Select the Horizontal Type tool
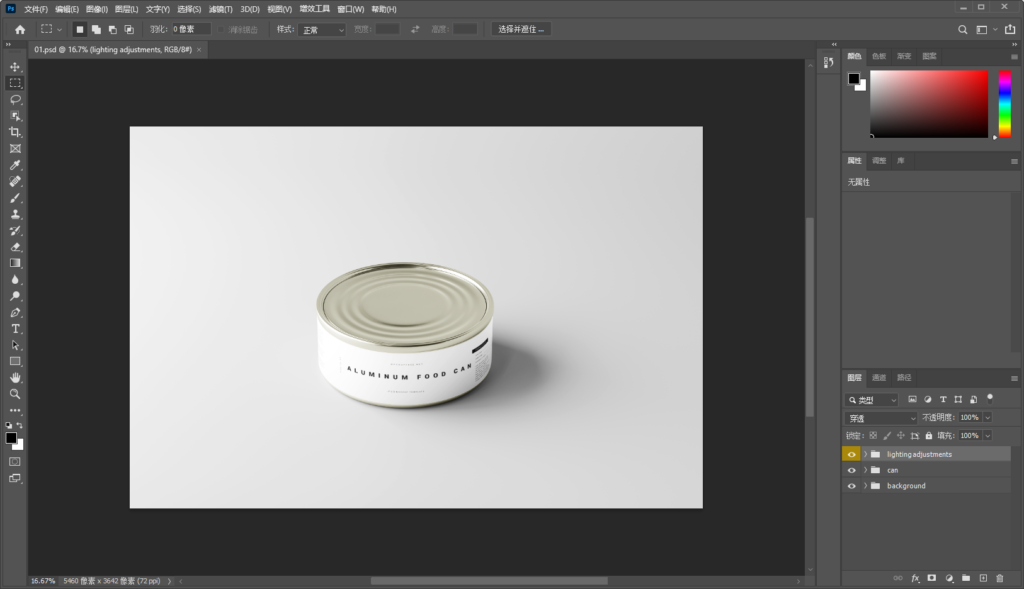1024x589 pixels. tap(15, 329)
